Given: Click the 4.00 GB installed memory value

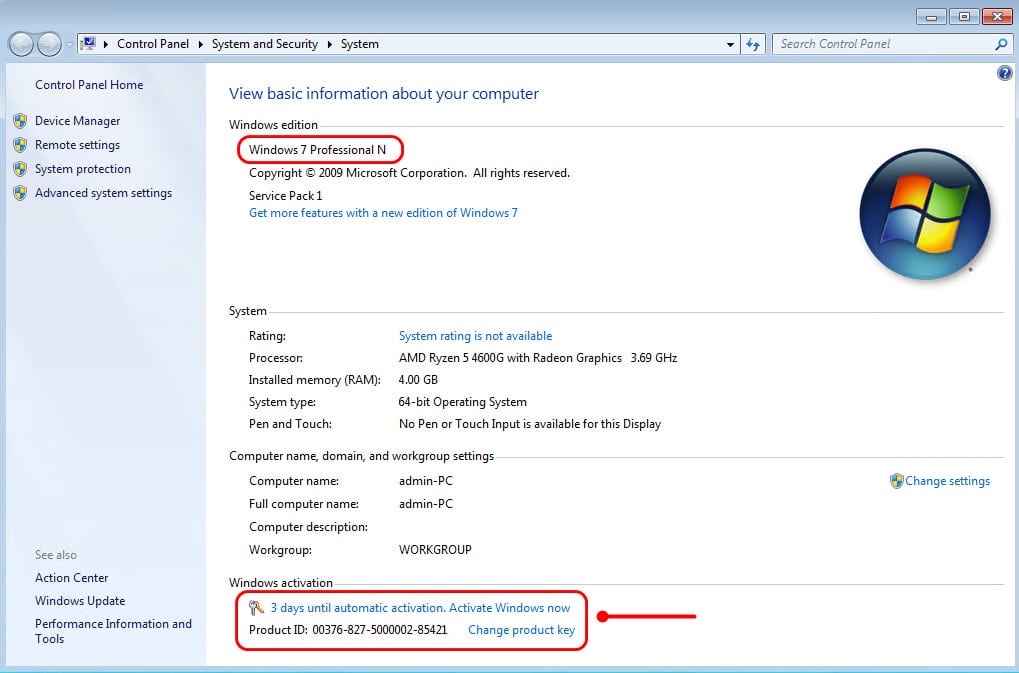Looking at the screenshot, I should (418, 380).
